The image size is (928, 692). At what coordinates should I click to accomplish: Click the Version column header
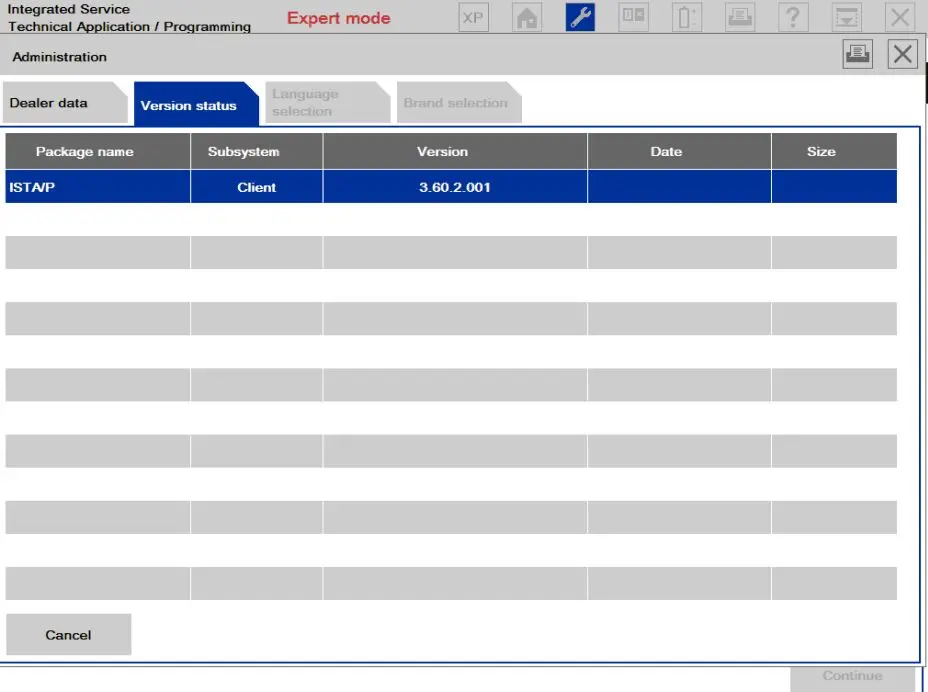(x=455, y=152)
